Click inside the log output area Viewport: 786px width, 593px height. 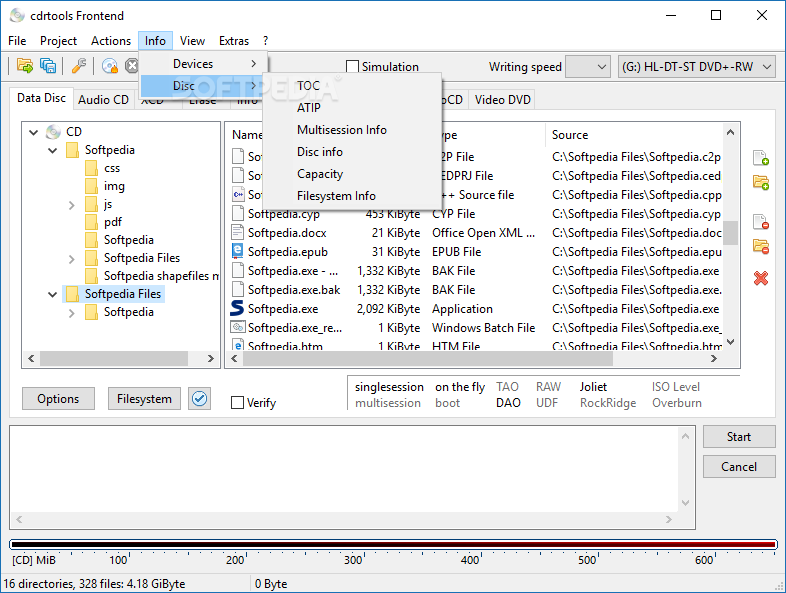(x=343, y=470)
